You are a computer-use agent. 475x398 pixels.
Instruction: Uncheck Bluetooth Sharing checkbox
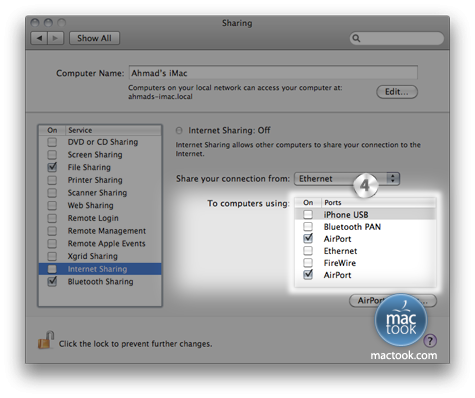tap(52, 281)
